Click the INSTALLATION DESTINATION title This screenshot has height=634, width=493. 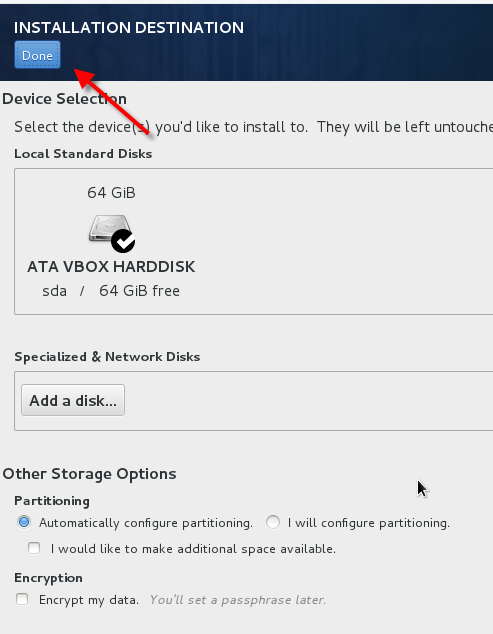[129, 27]
